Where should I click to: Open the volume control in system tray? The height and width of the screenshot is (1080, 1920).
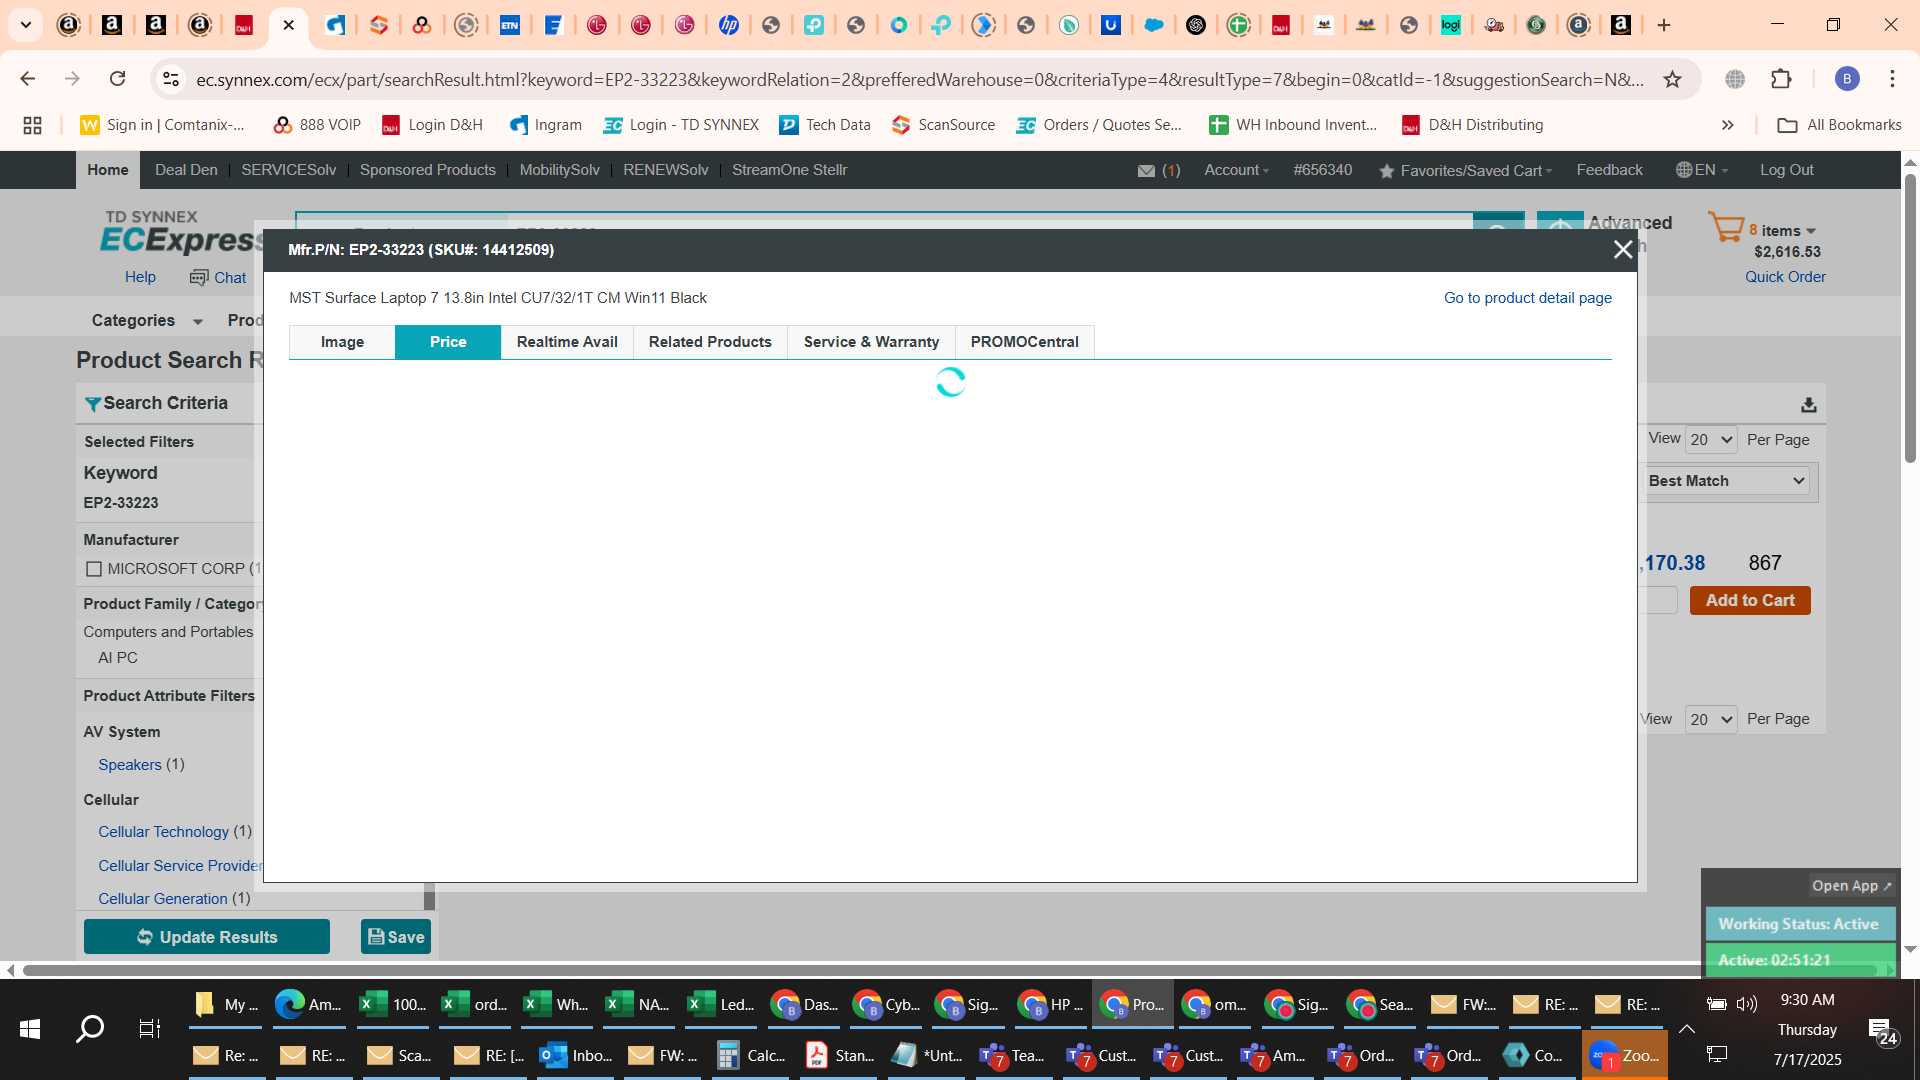click(x=1747, y=1004)
